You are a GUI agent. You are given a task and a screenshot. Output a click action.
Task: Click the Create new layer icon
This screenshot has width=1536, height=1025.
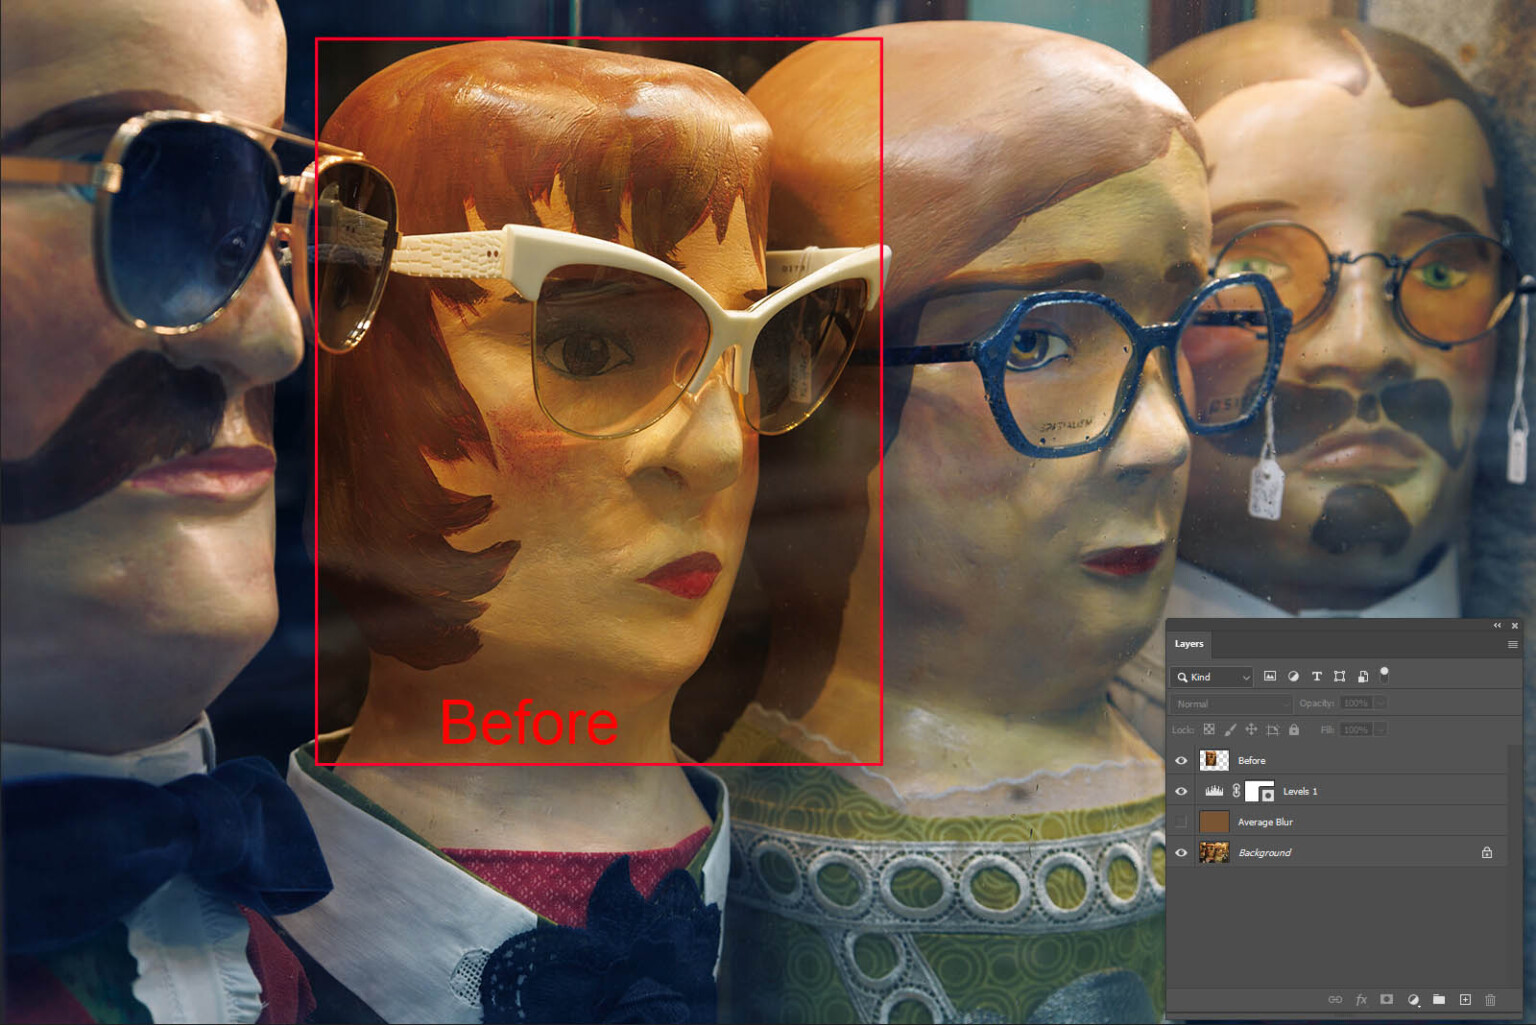(1465, 999)
